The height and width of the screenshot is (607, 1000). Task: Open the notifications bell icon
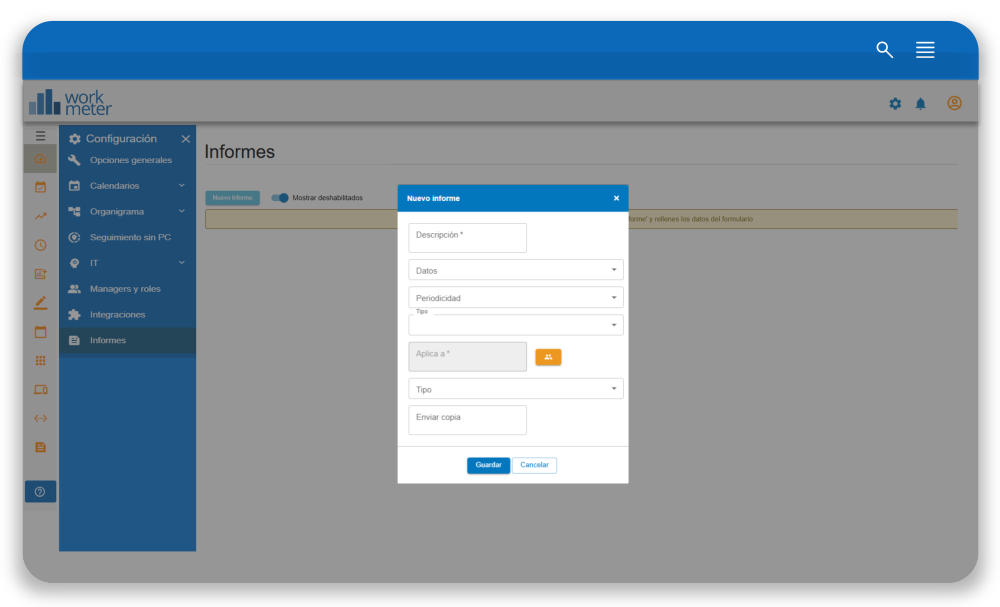click(921, 104)
